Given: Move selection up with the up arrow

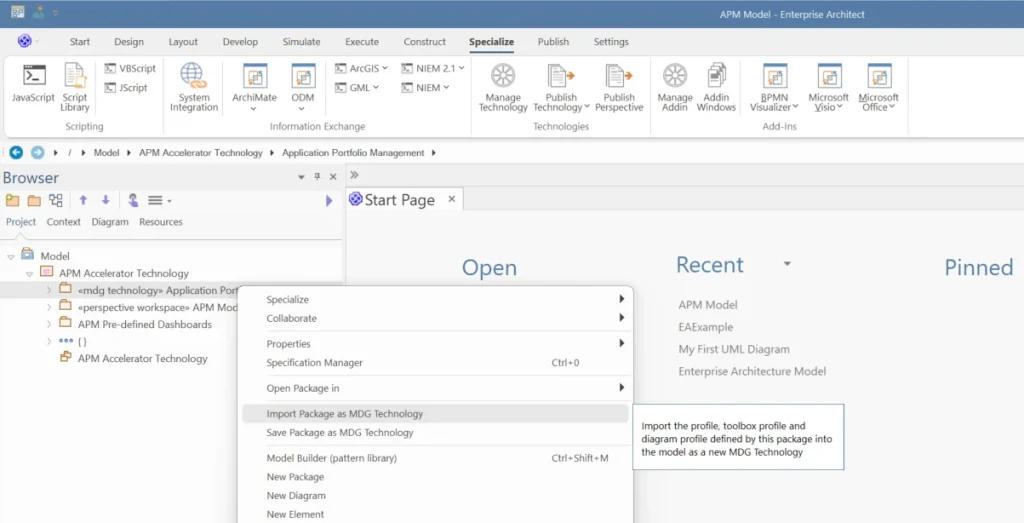Looking at the screenshot, I should 83,200.
